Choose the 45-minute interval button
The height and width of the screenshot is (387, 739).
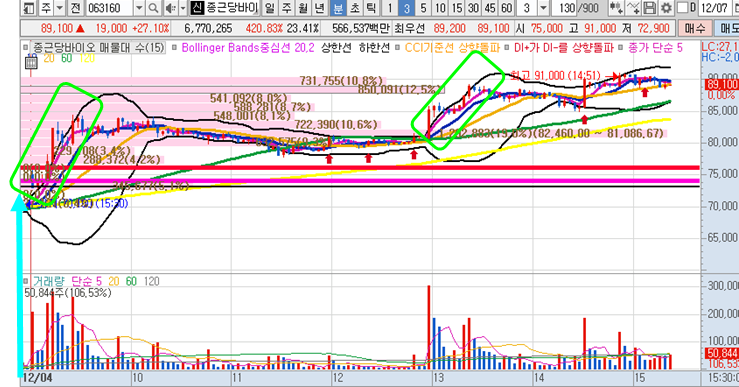[490, 8]
